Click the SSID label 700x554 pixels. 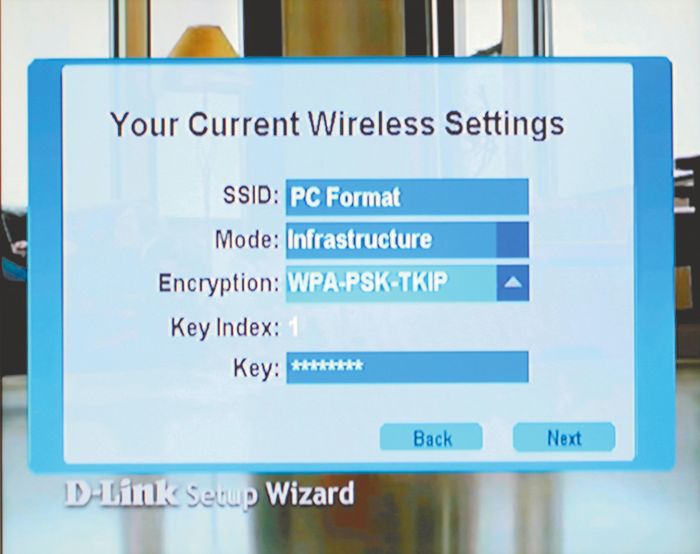251,195
